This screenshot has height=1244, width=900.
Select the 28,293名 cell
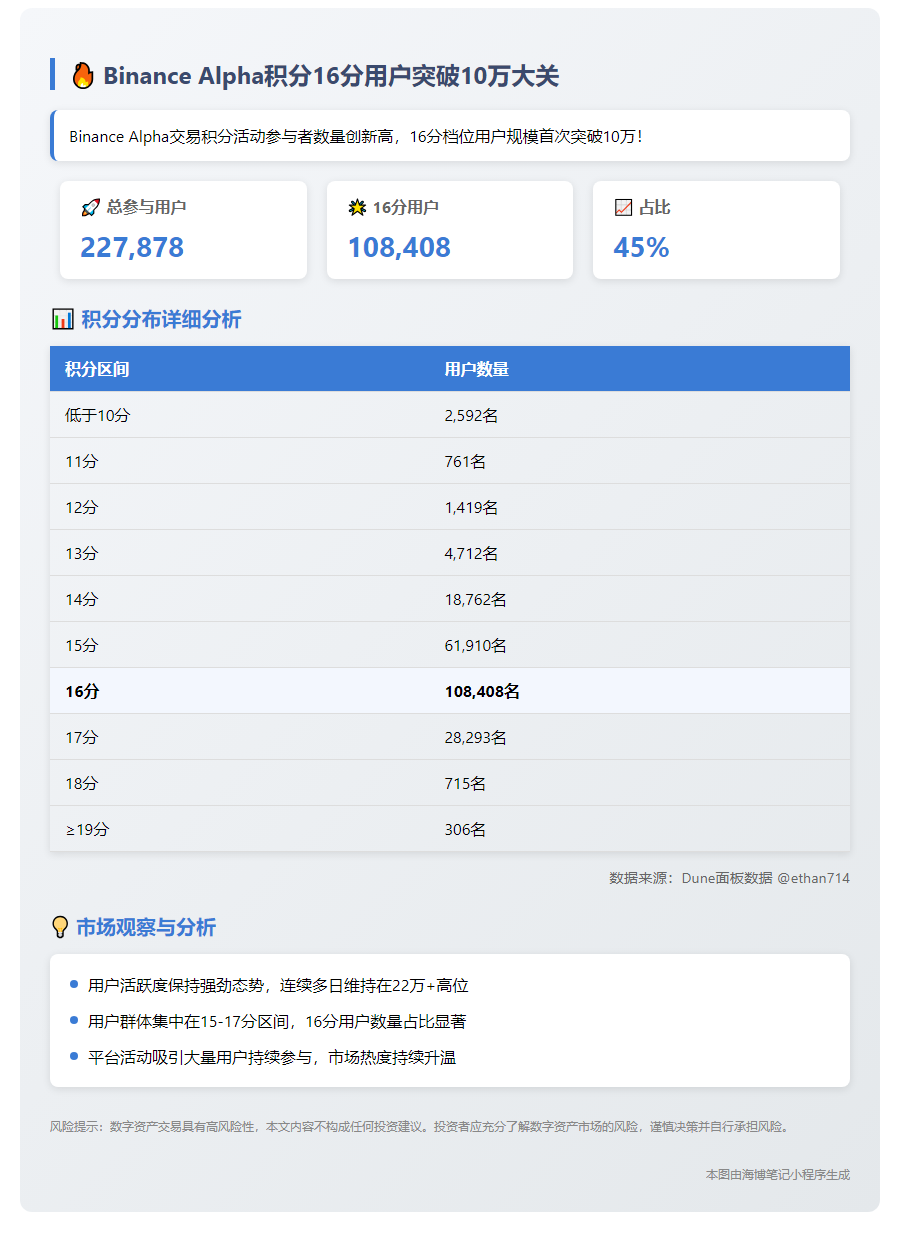(x=476, y=737)
